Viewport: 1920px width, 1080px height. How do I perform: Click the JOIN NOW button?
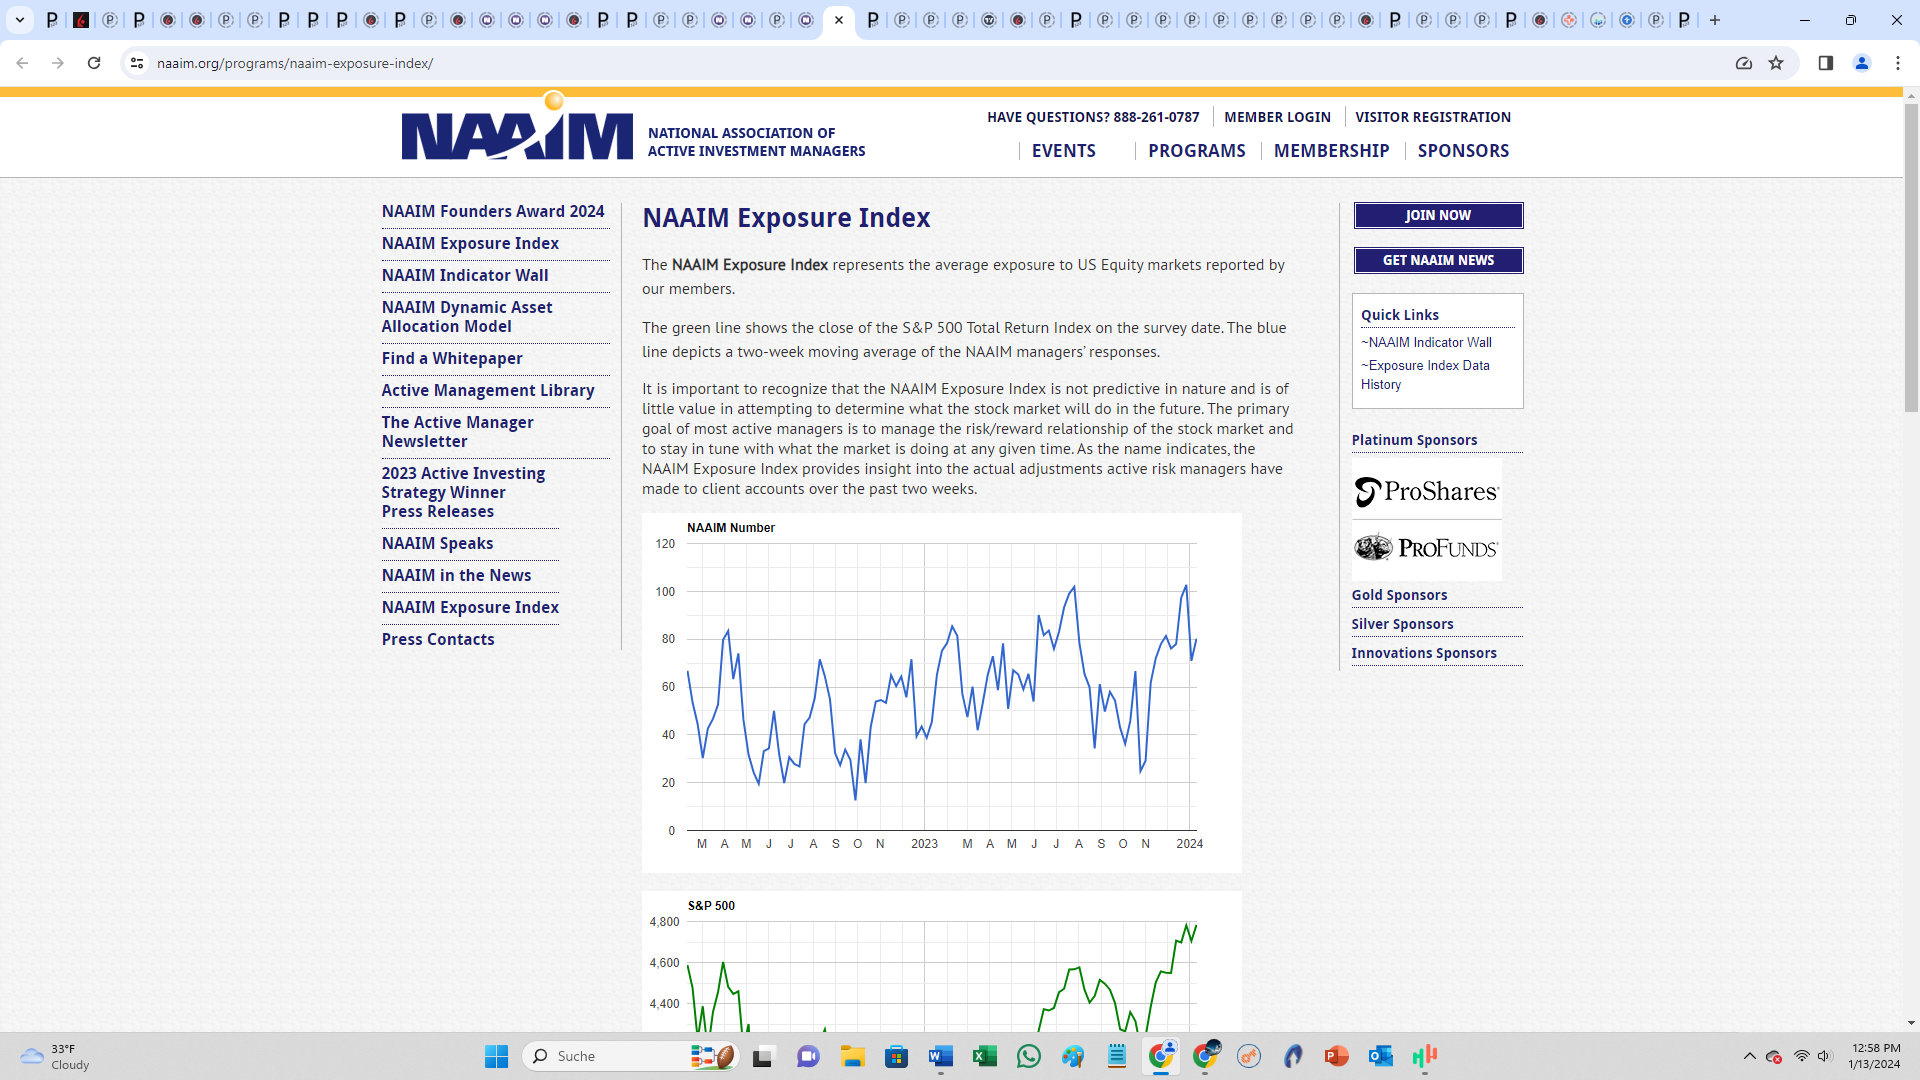[1437, 215]
